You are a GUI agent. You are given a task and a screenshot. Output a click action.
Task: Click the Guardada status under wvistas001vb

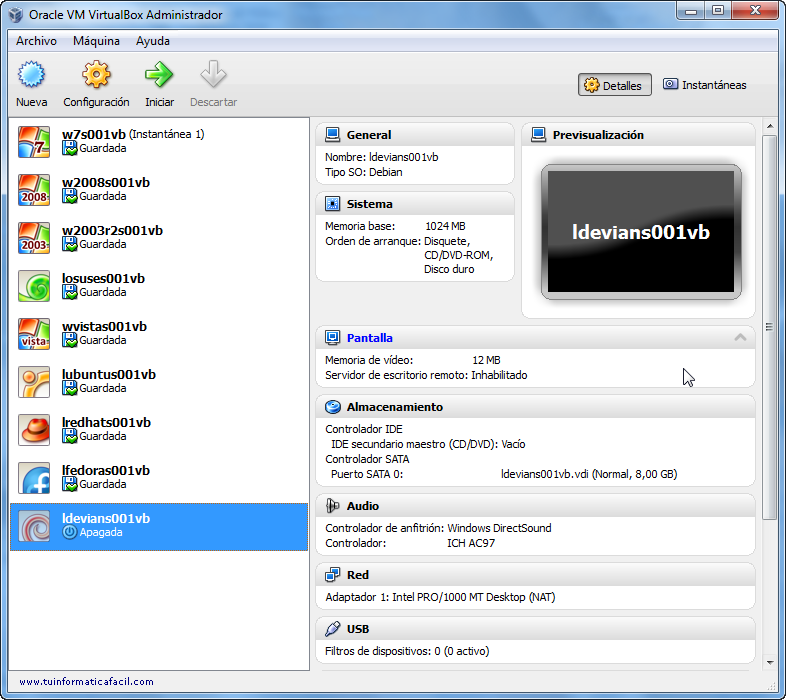point(103,340)
